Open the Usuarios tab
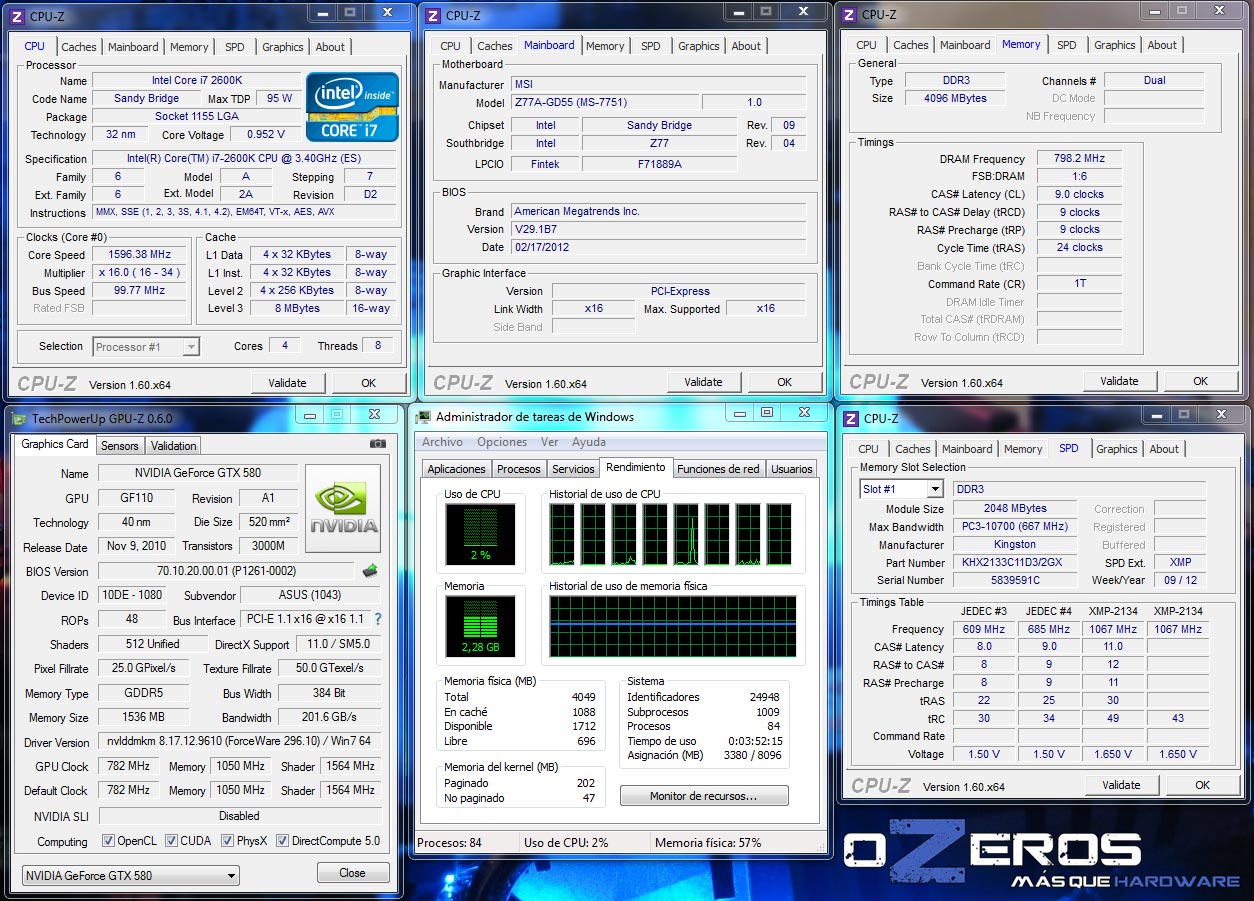The width and height of the screenshot is (1254, 901). (792, 469)
